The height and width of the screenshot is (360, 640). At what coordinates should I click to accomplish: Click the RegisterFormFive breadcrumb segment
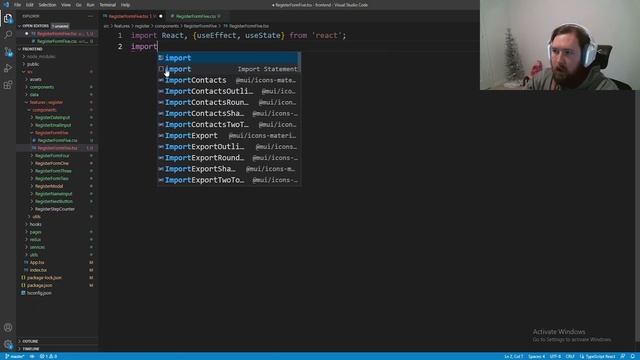click(x=200, y=26)
